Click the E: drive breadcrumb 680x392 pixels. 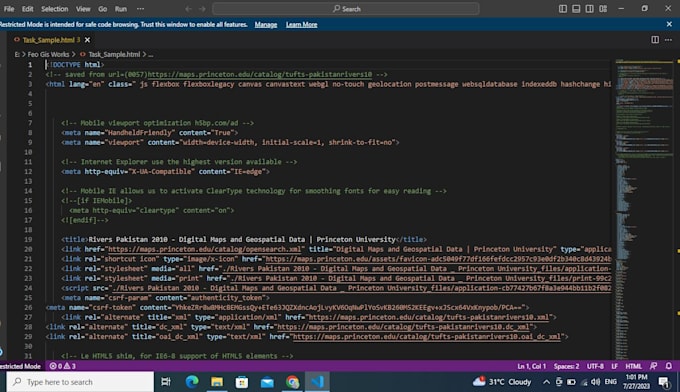17,55
